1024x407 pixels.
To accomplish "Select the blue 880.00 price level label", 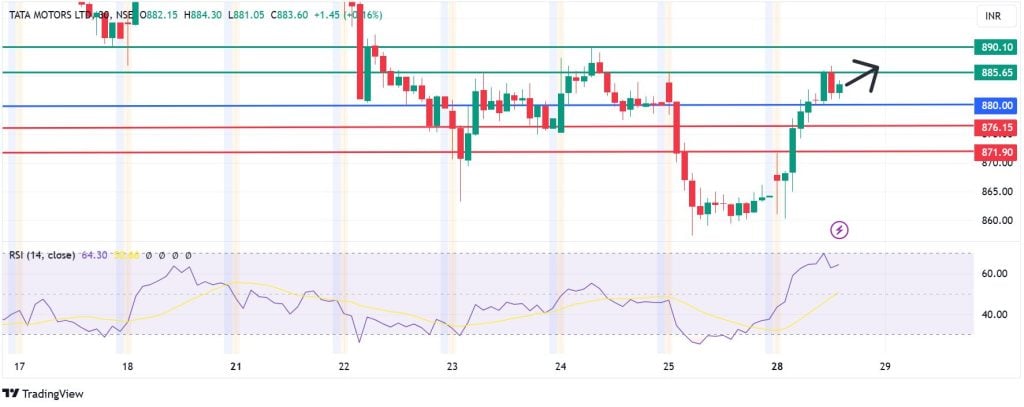I will coord(996,105).
